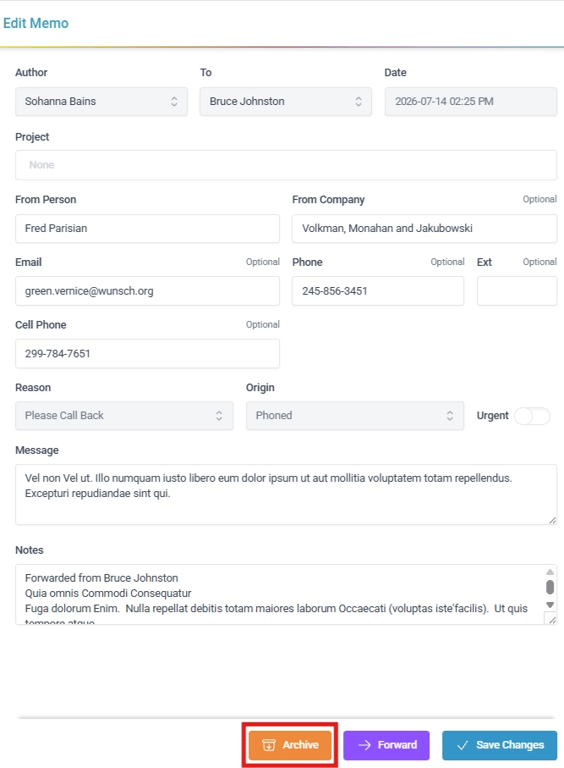Click the Notes scrollbar down arrow
The height and width of the screenshot is (768, 564).
tap(550, 605)
